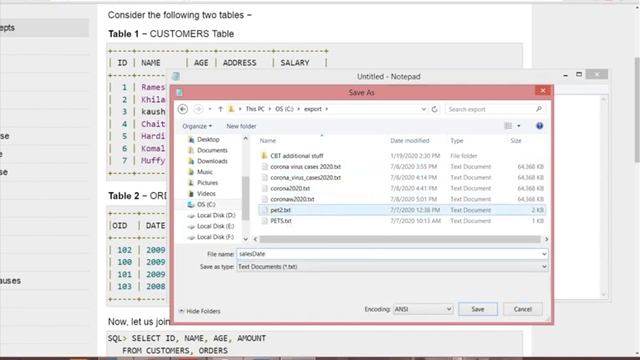This screenshot has width=640, height=360.
Task: Select Downloads in navigation pane
Action: click(x=212, y=161)
